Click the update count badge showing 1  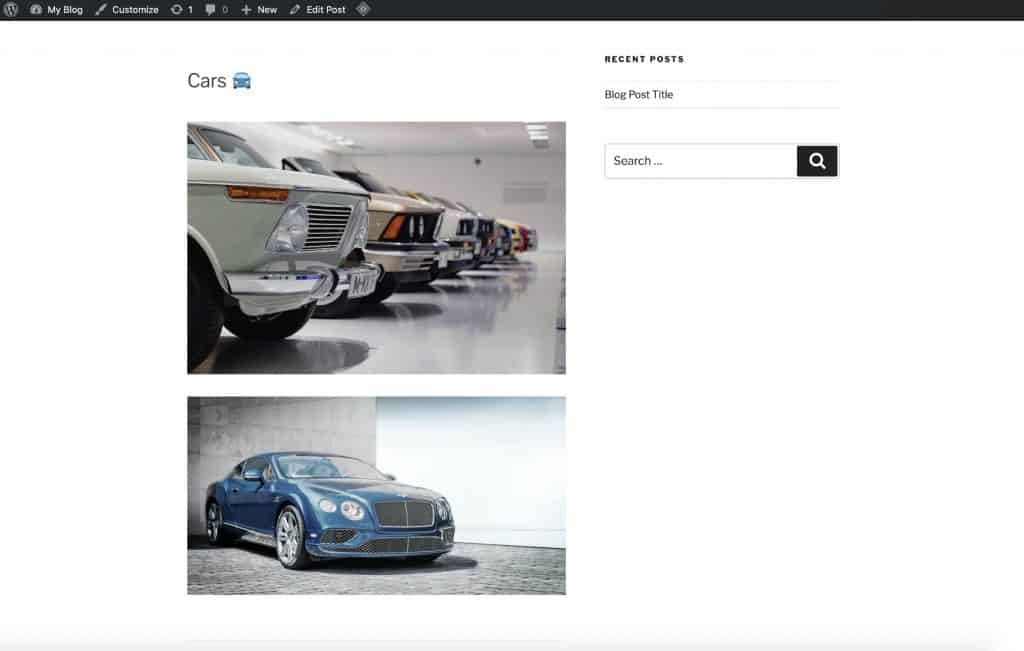(x=190, y=9)
